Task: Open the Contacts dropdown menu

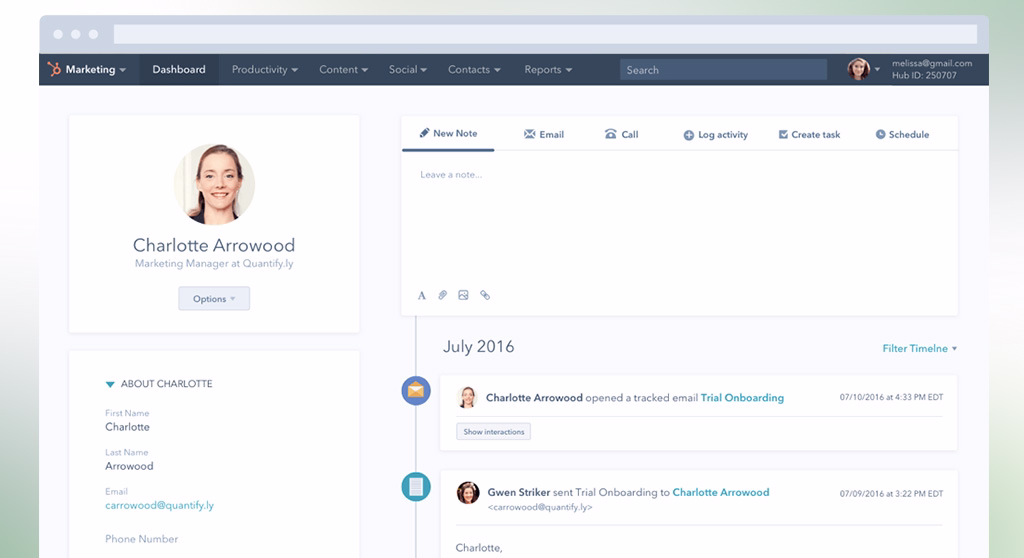Action: (474, 69)
